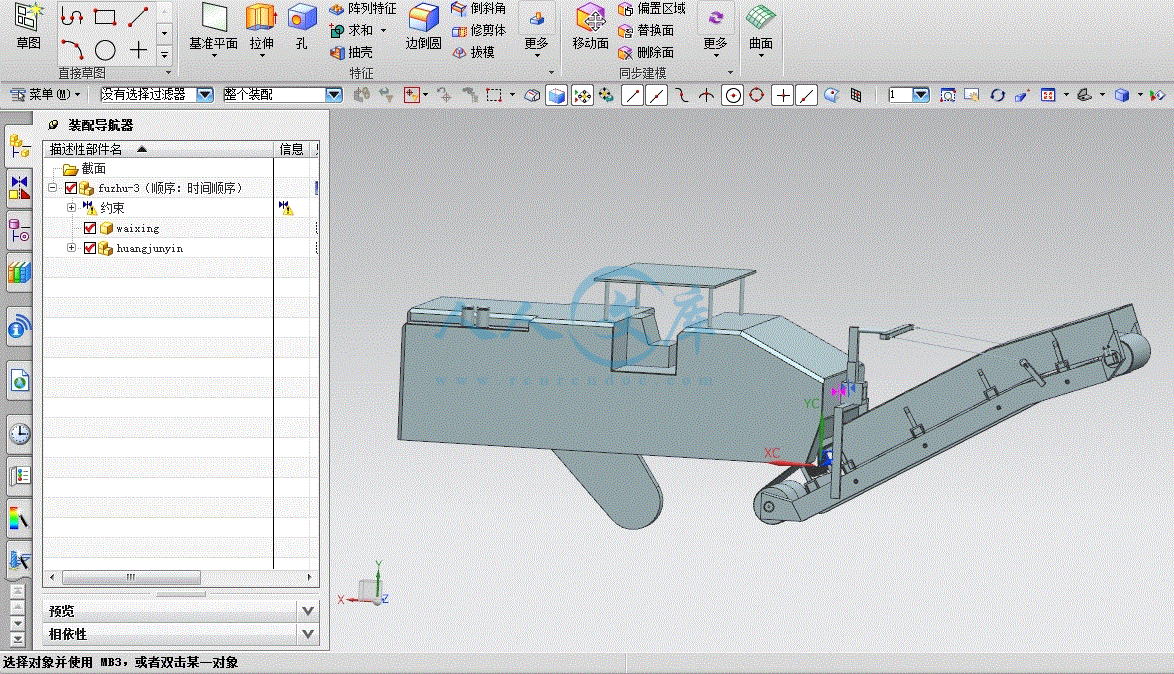Open 更多 in the 特征 group
Viewport: 1174px width, 674px height.
tap(536, 30)
